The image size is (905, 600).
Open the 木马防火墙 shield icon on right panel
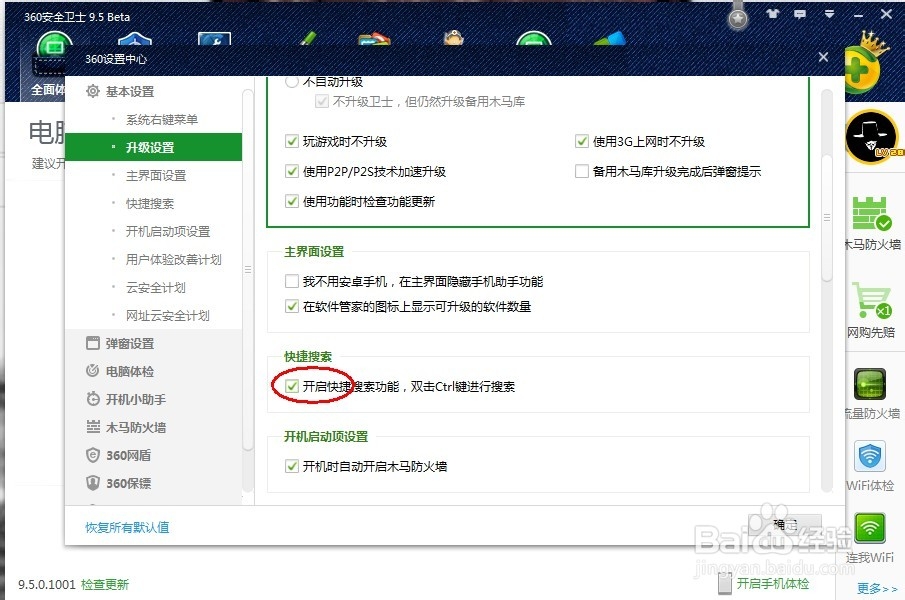point(869,213)
